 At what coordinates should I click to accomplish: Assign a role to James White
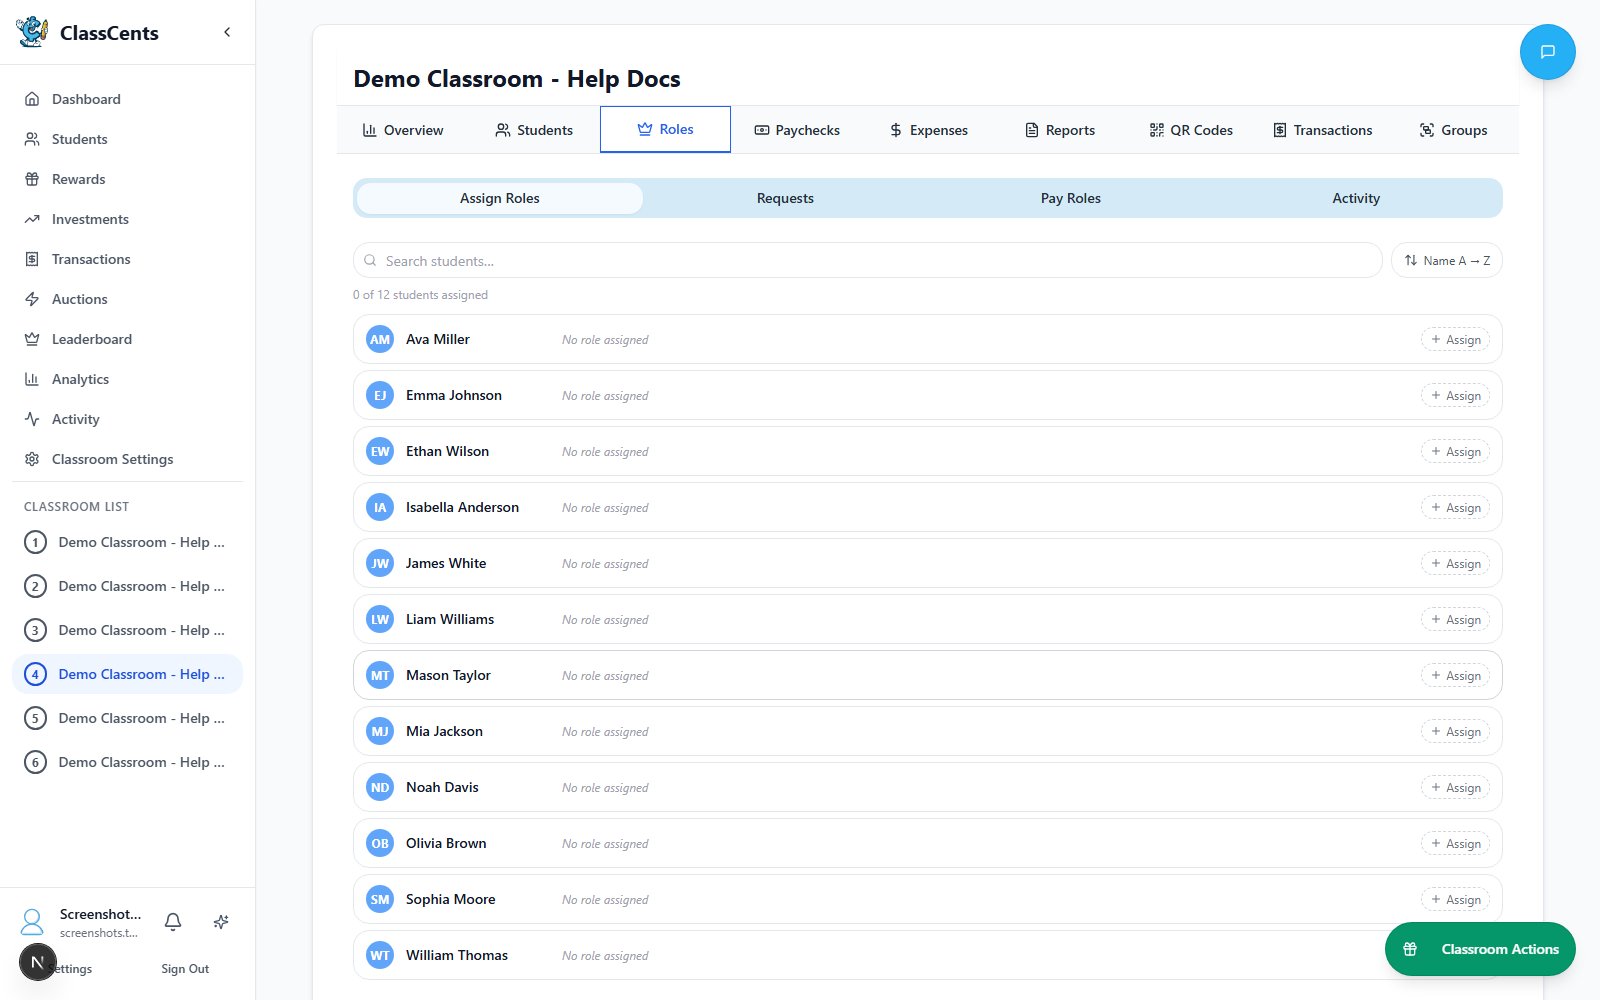point(1455,564)
